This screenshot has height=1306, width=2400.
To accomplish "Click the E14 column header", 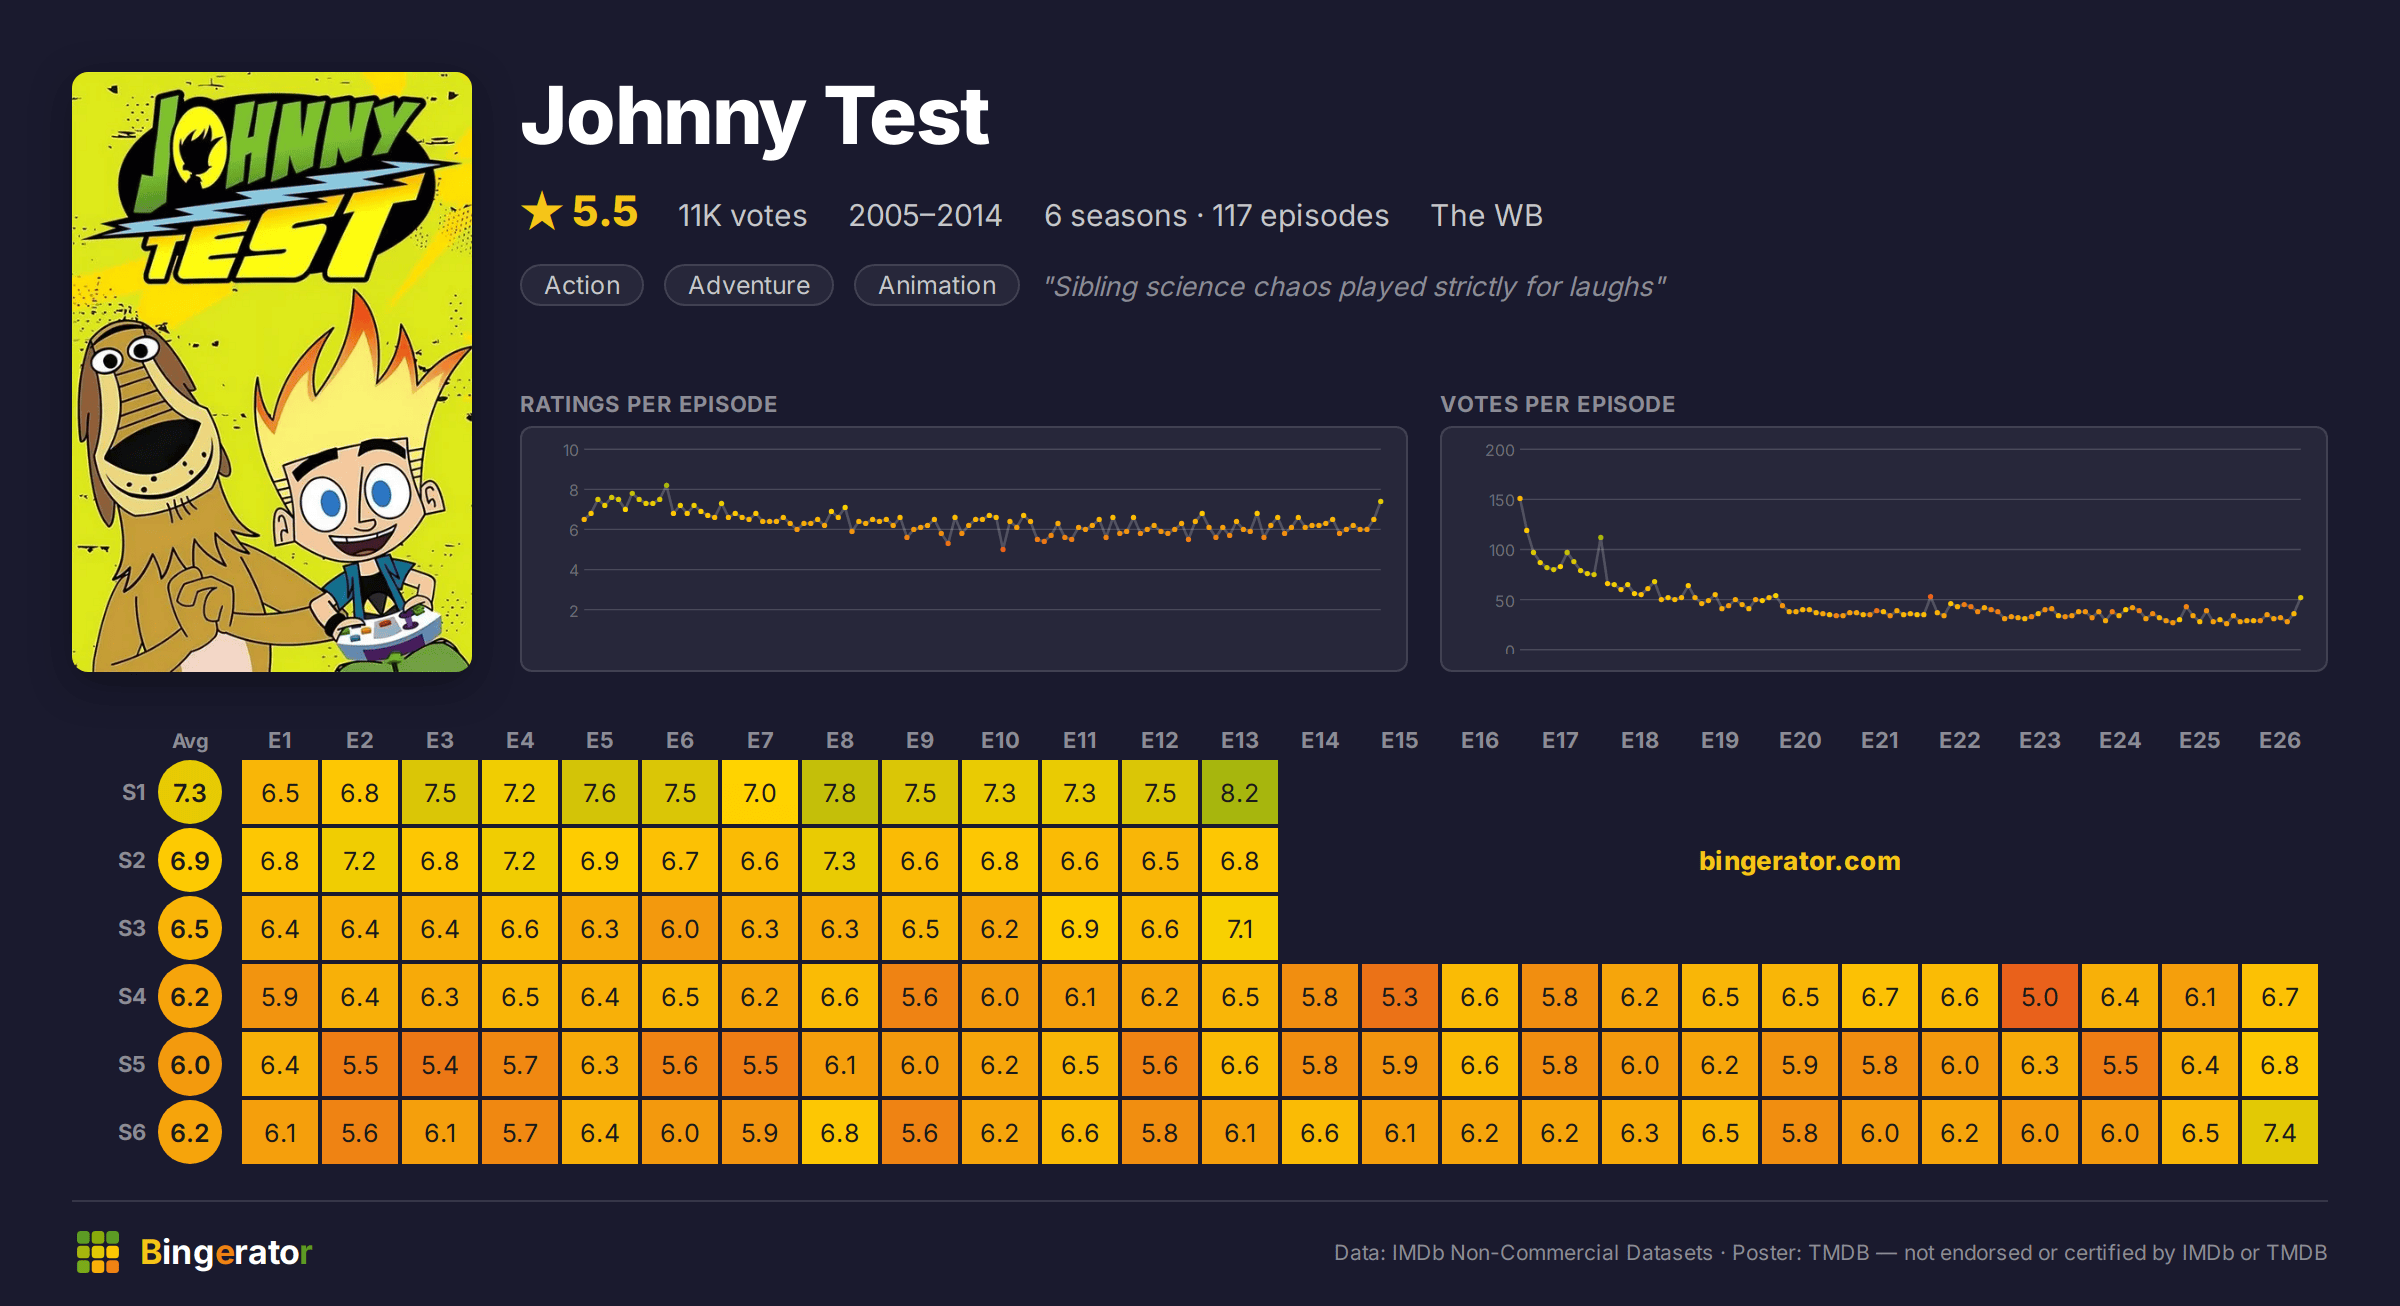I will [x=1320, y=740].
